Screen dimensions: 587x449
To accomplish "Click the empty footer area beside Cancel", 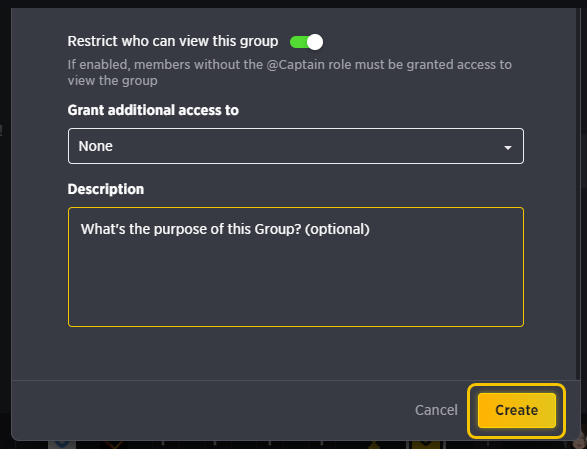I will tap(210, 410).
